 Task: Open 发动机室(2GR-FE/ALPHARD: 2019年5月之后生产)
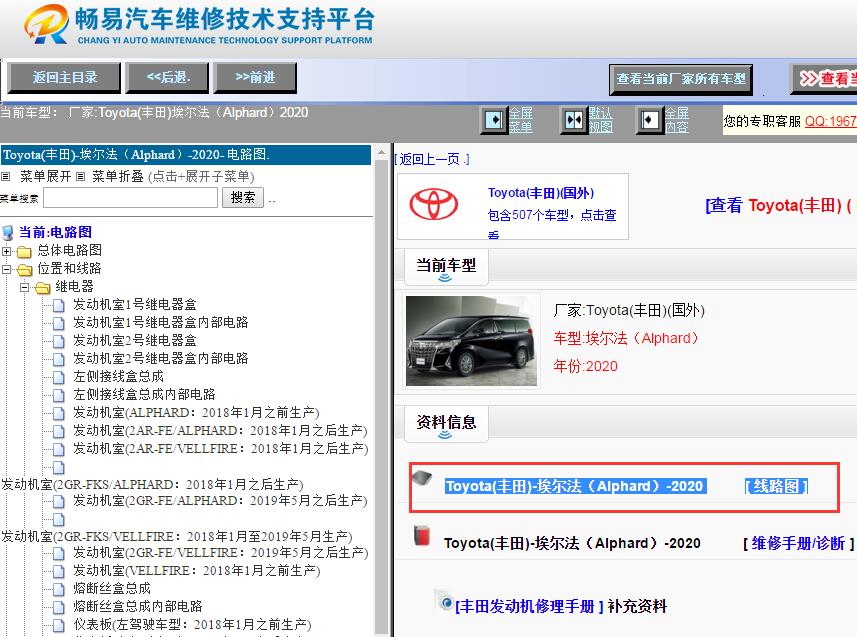pyautogui.click(x=220, y=500)
